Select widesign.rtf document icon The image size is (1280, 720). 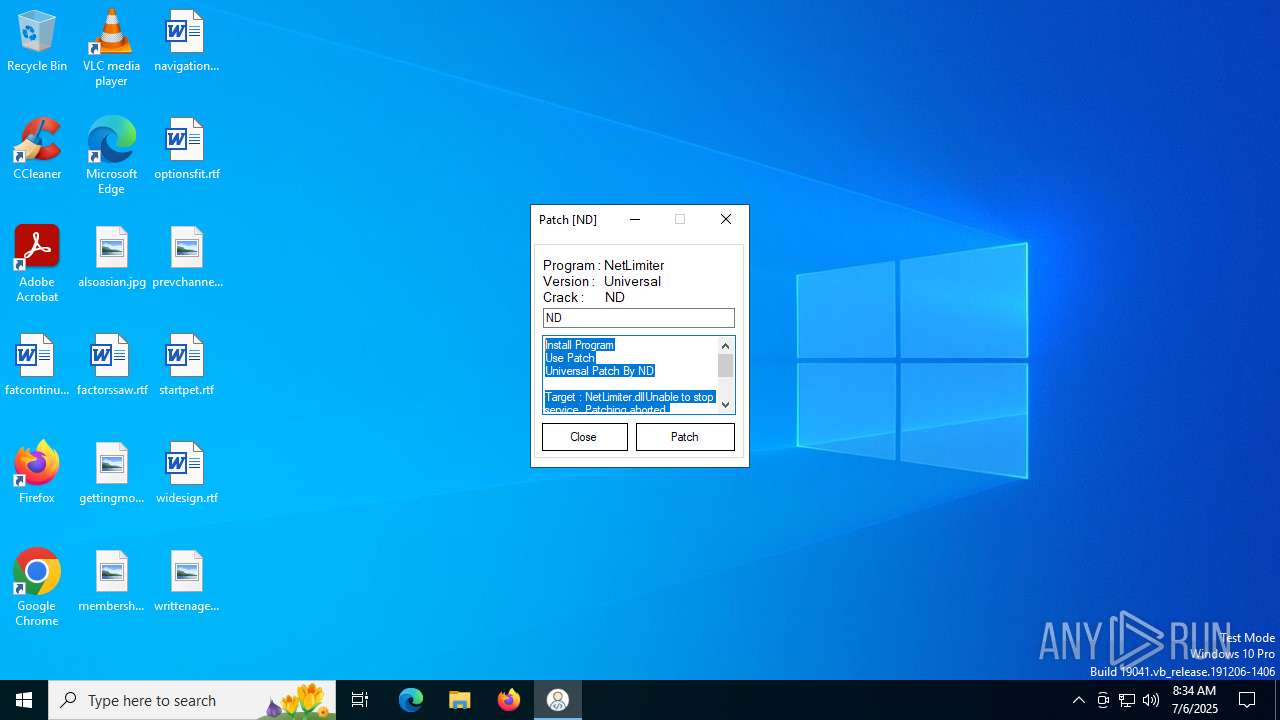pyautogui.click(x=186, y=473)
